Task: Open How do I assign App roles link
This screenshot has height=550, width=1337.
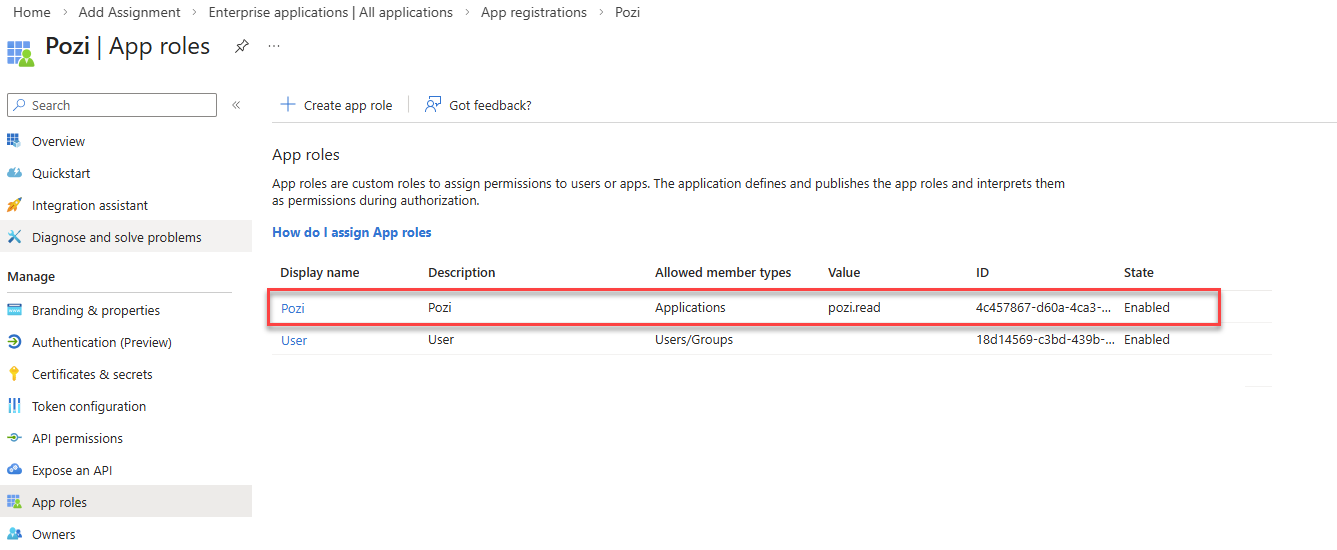Action: [352, 232]
